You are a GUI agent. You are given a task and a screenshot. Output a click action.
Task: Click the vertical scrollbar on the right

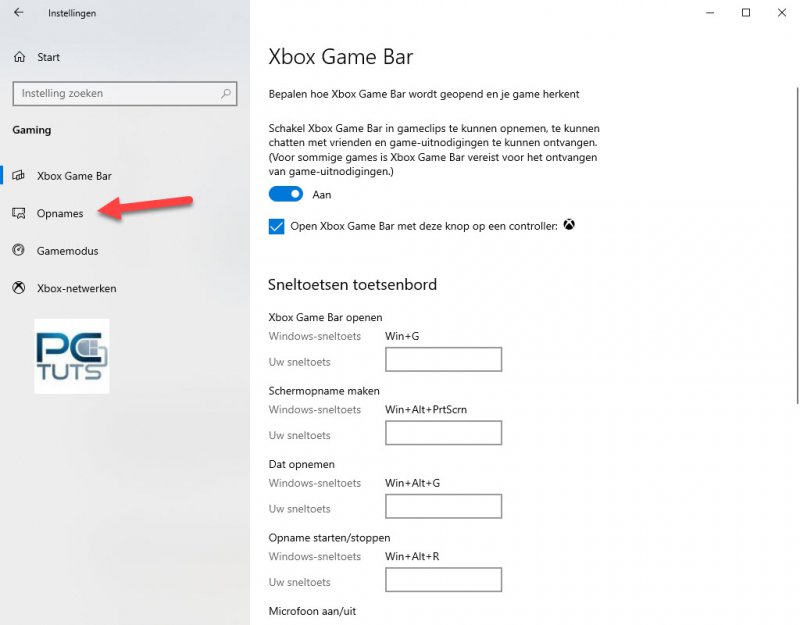click(797, 245)
